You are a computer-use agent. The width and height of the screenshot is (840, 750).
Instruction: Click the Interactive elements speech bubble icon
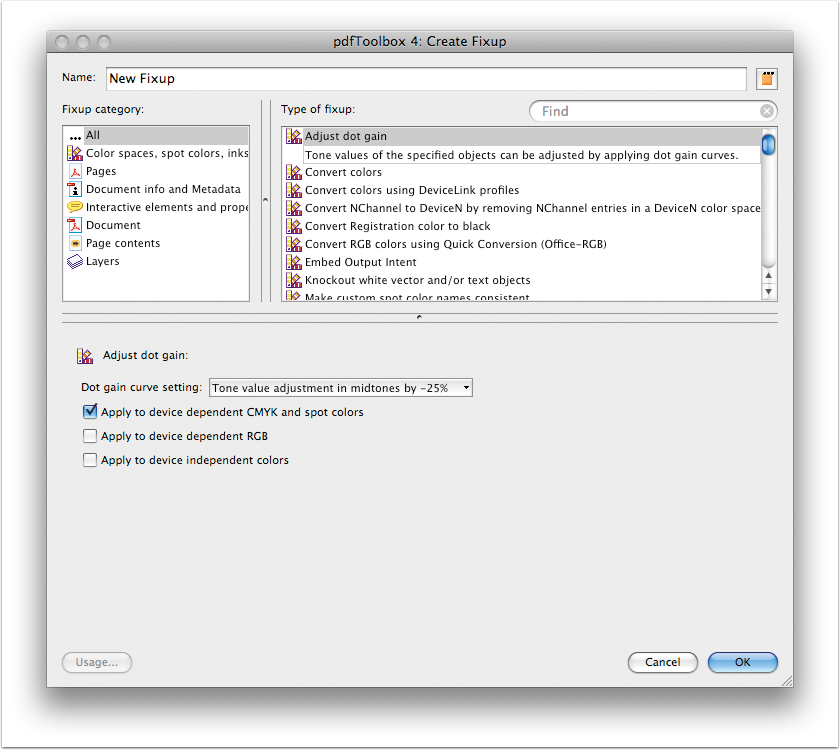coord(75,207)
